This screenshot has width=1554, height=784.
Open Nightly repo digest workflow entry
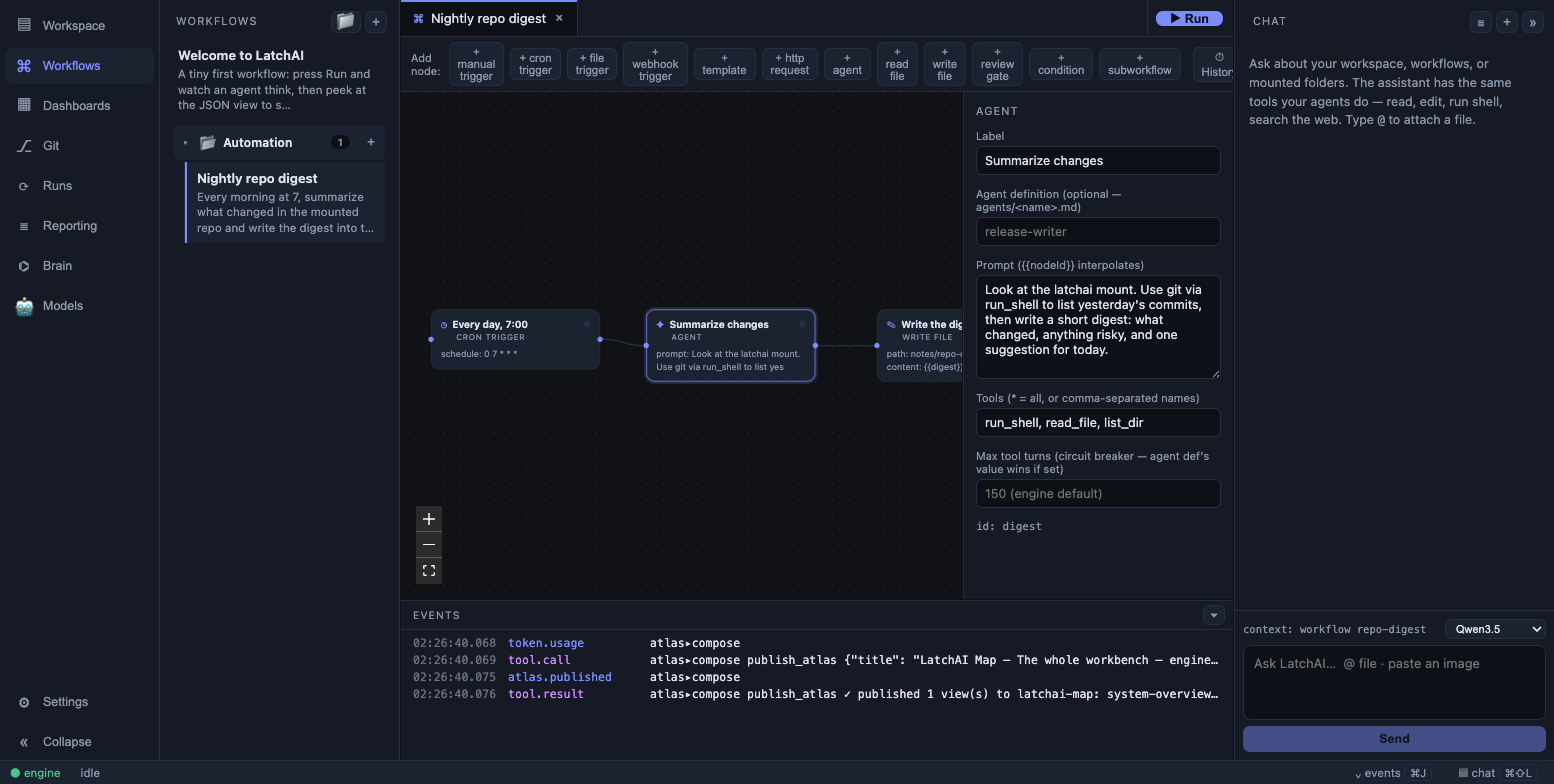tap(285, 203)
